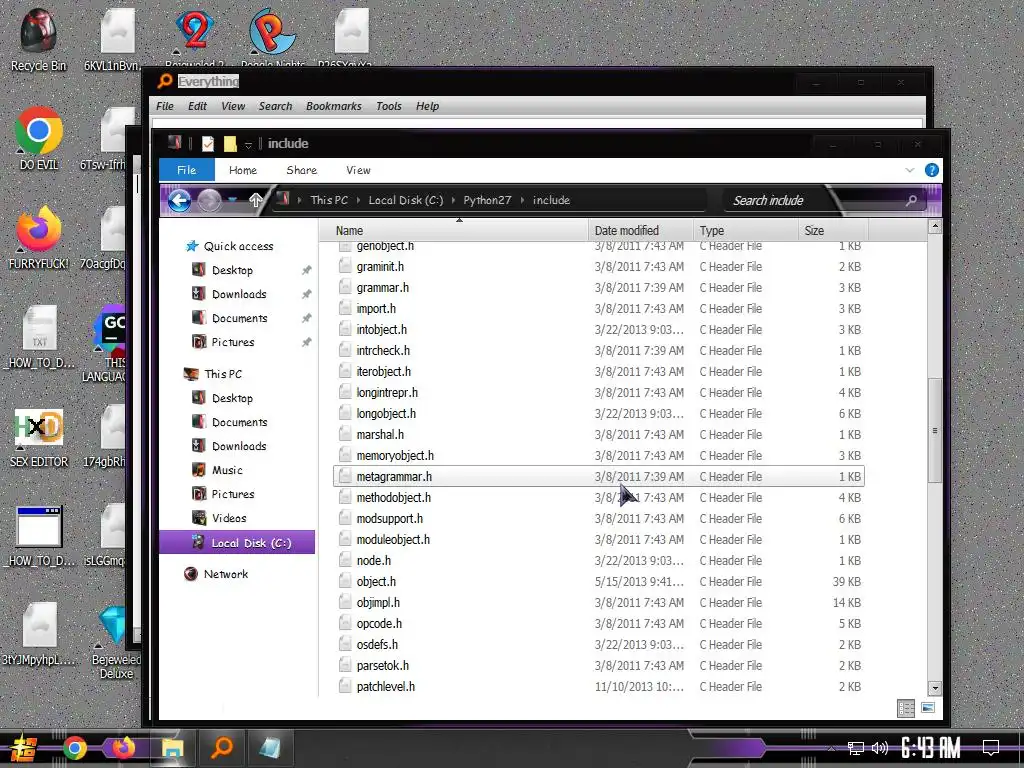Open the Bejeweled 2 desktop icon
This screenshot has height=768, width=1024.
point(194,37)
